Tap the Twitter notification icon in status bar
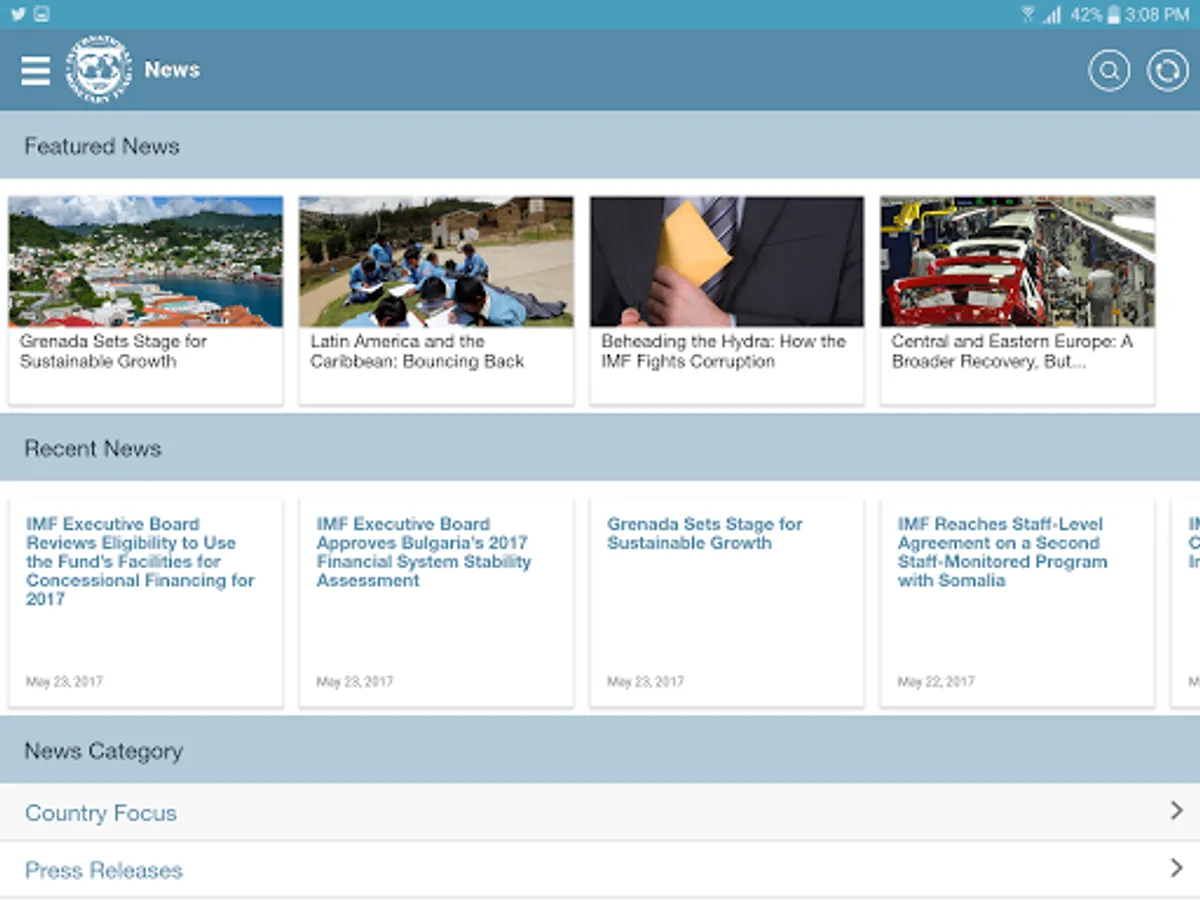 [18, 14]
